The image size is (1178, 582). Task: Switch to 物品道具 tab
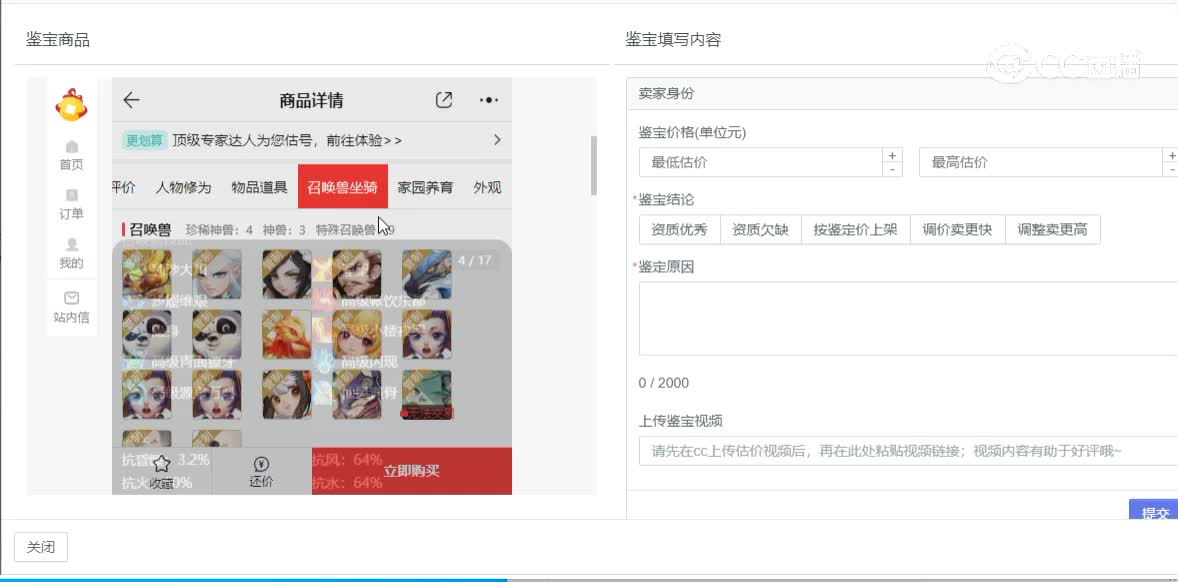click(259, 187)
